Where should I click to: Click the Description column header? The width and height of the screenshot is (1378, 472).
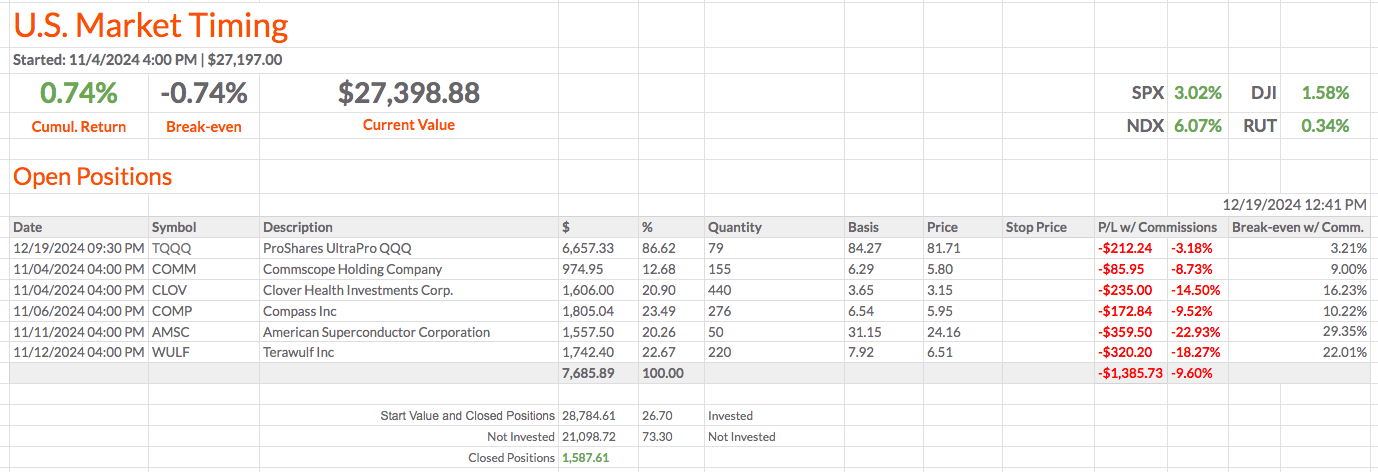(298, 227)
